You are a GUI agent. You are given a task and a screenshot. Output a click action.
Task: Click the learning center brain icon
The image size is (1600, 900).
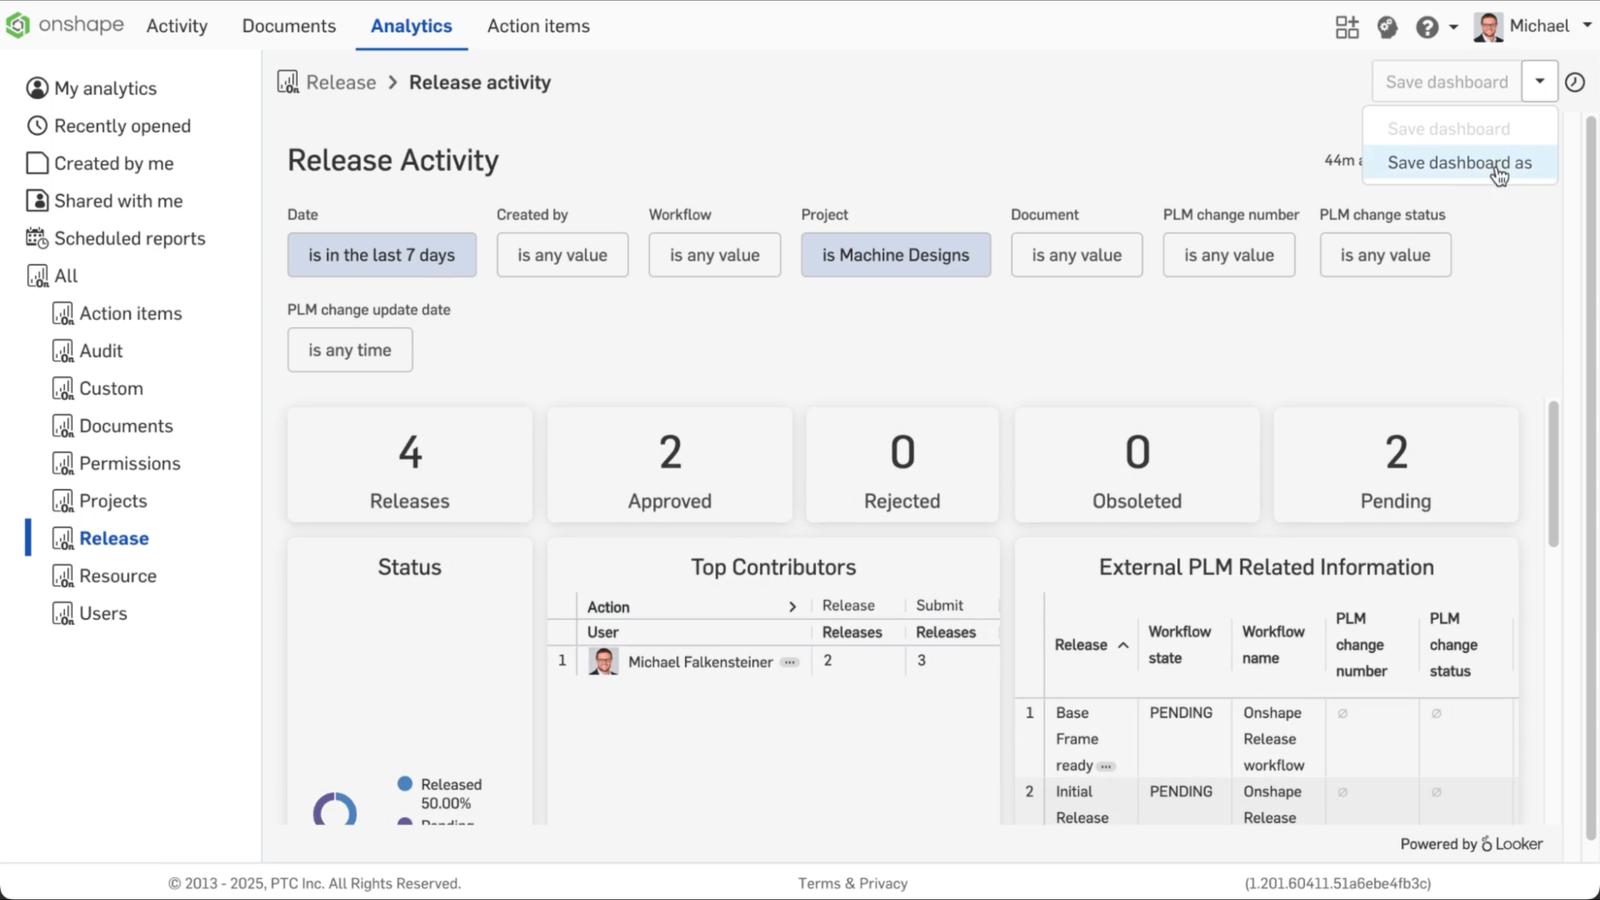click(x=1386, y=27)
